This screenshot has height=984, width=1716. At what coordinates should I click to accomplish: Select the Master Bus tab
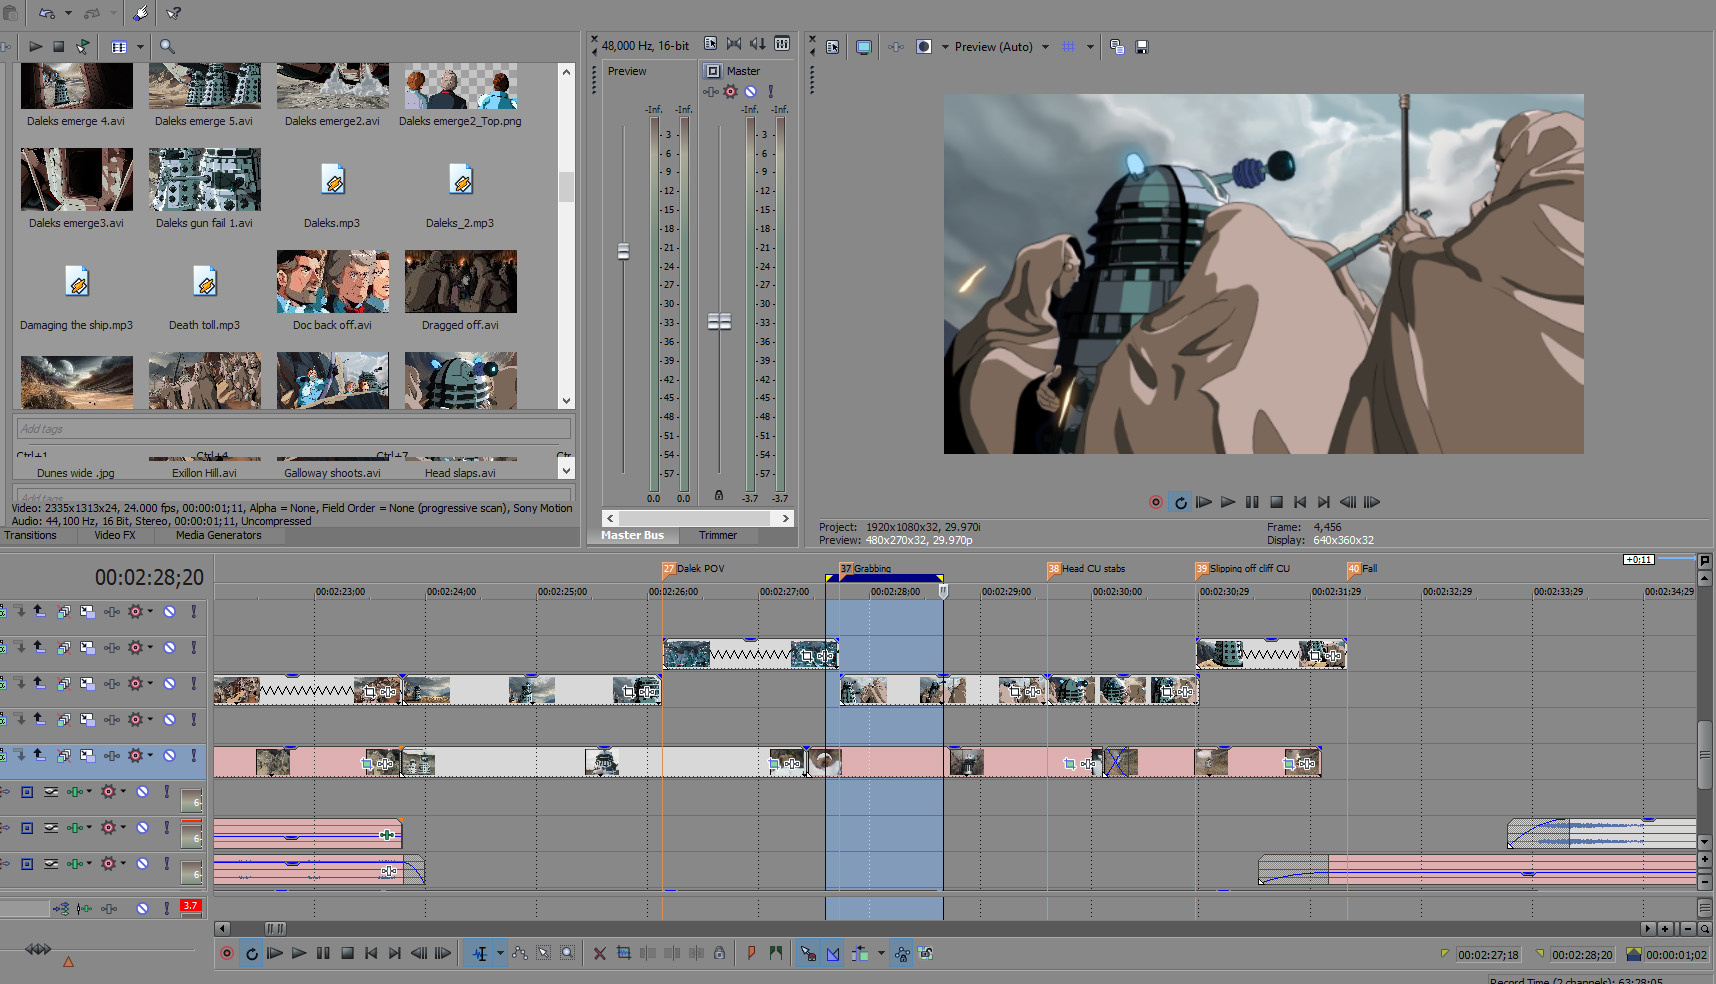(x=632, y=536)
